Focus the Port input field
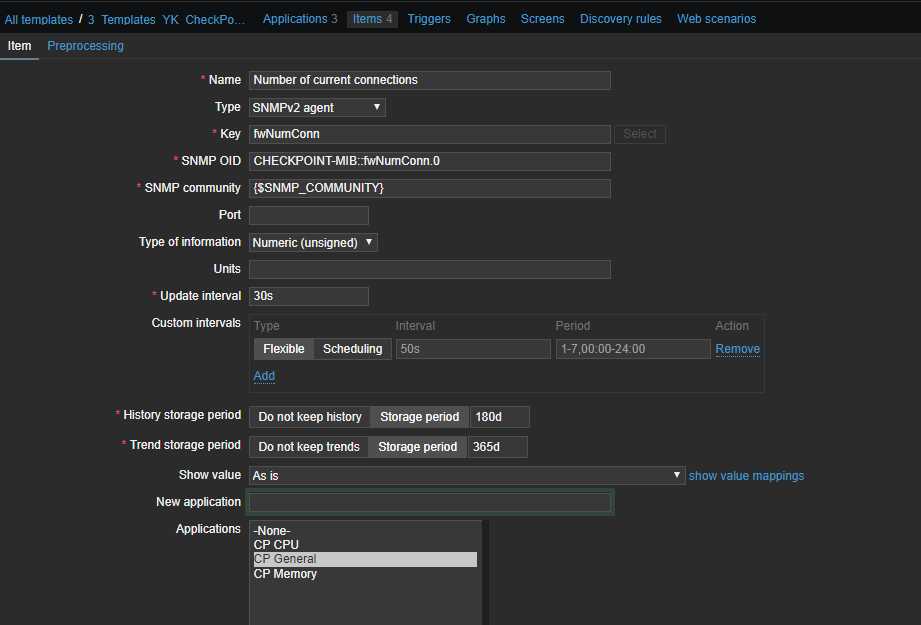 click(x=308, y=215)
